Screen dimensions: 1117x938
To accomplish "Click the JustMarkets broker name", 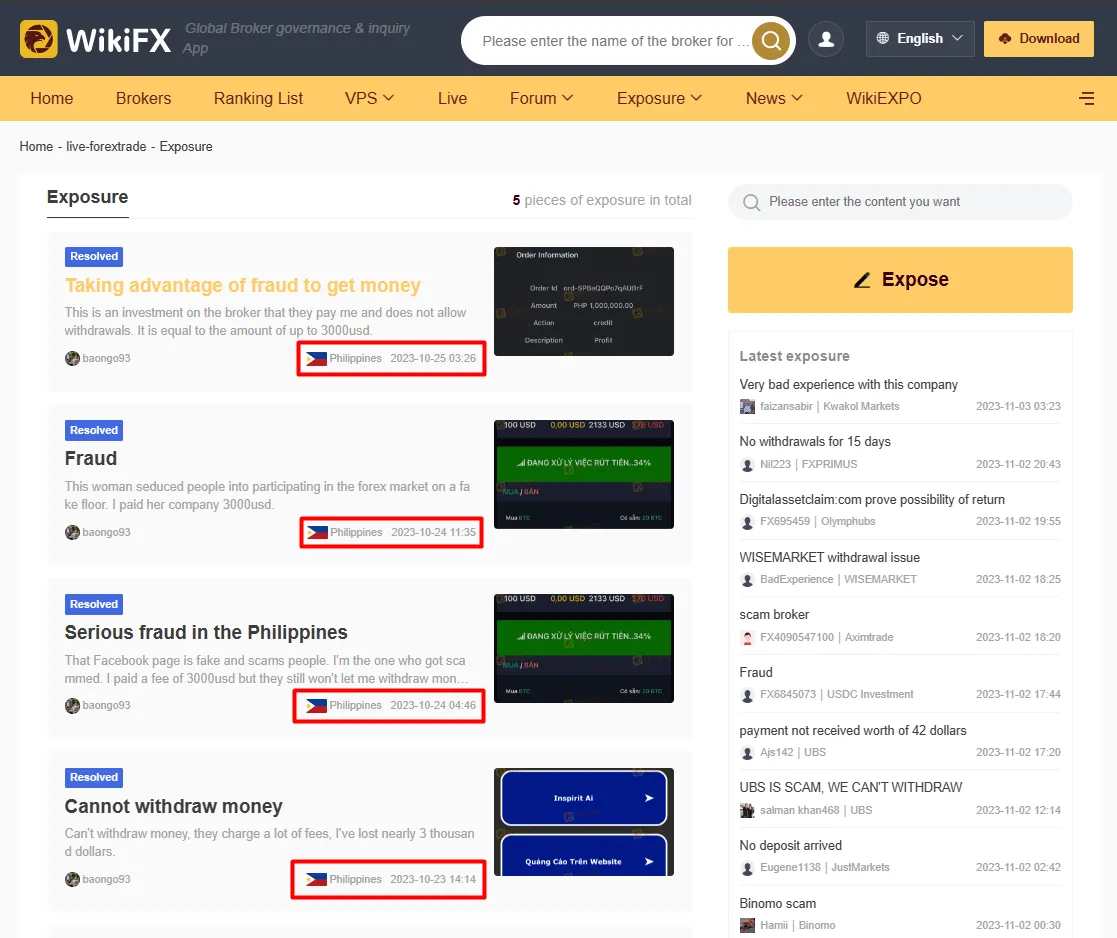I will [x=861, y=867].
